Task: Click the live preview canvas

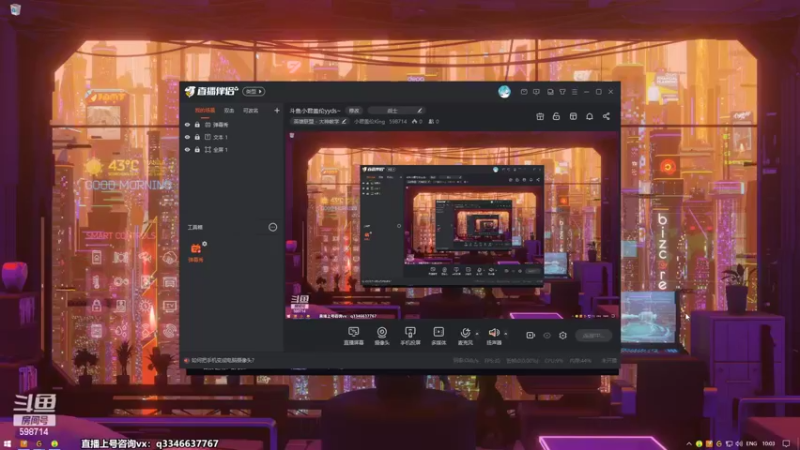Action: pos(451,226)
